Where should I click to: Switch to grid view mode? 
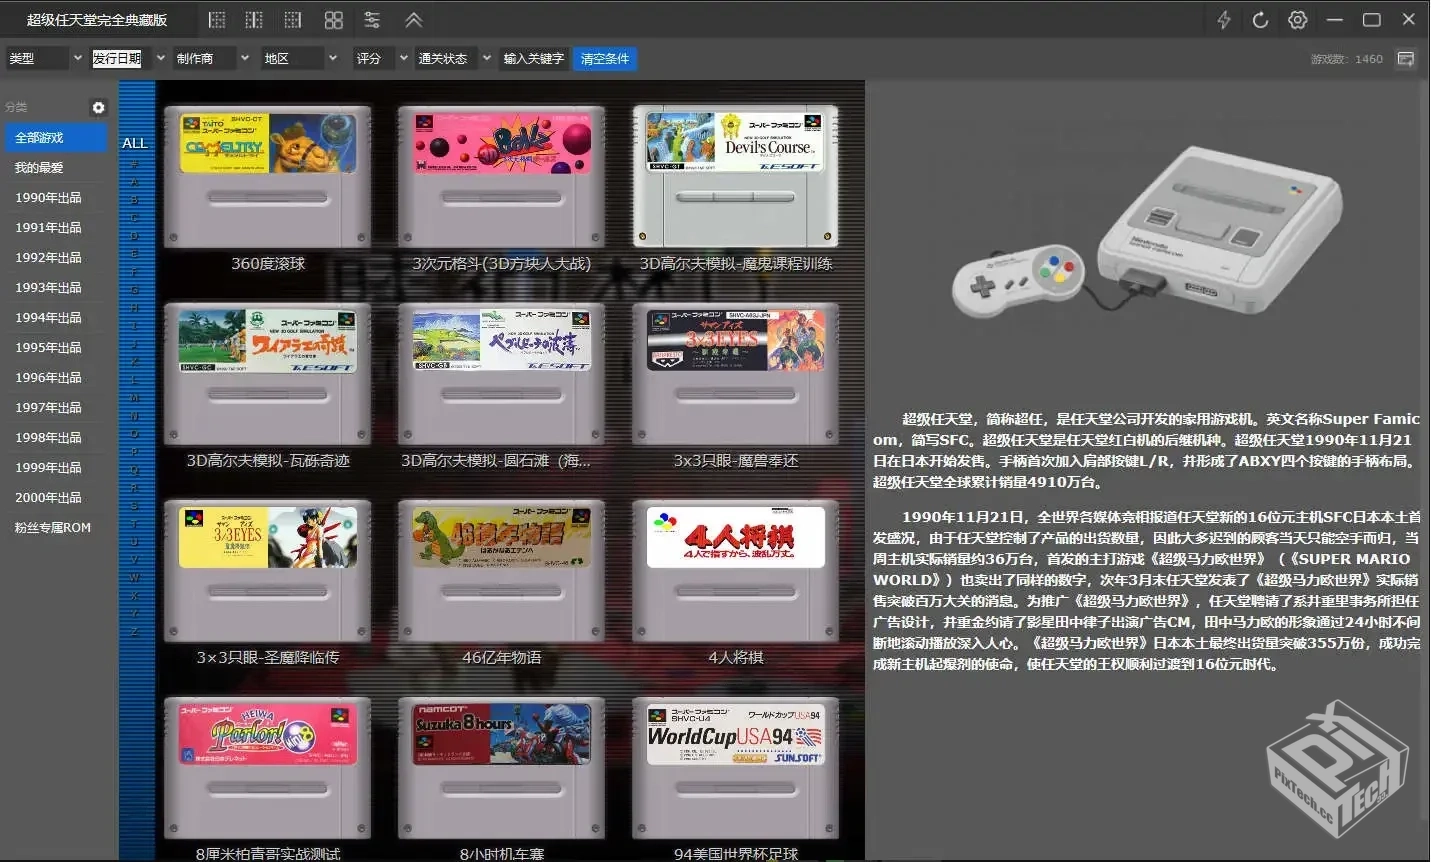[333, 19]
